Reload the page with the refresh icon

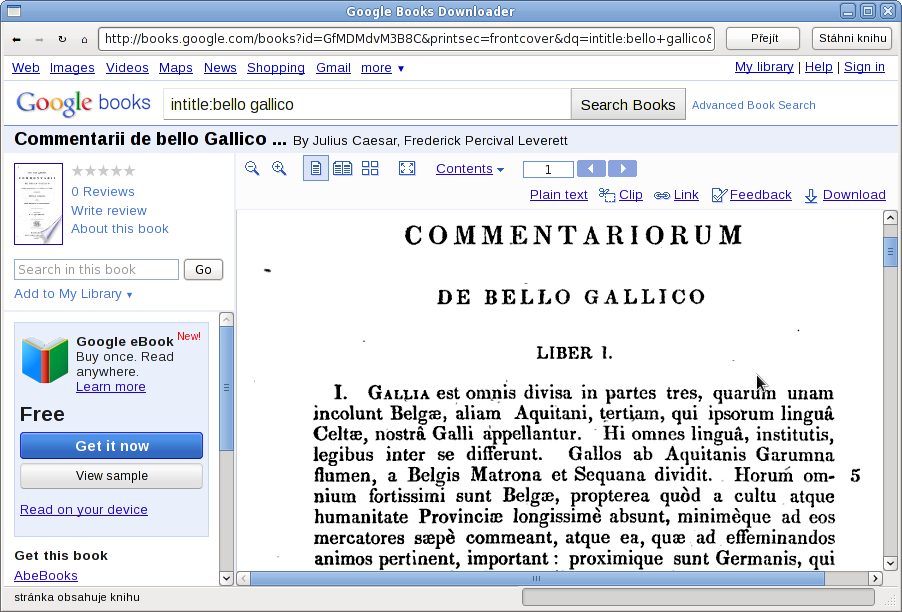(62, 39)
